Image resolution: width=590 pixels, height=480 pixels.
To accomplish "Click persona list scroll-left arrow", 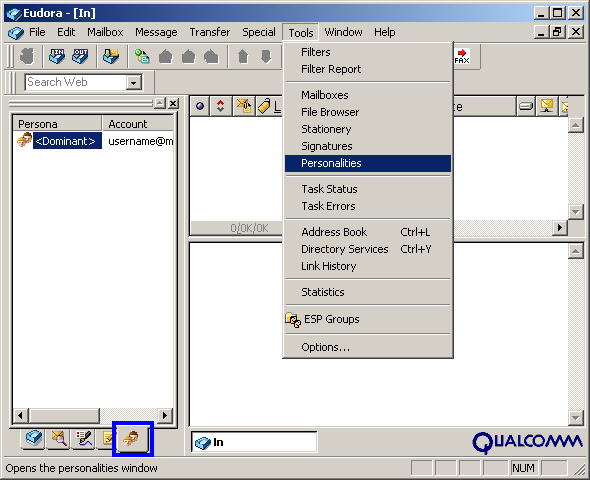I will (20, 416).
